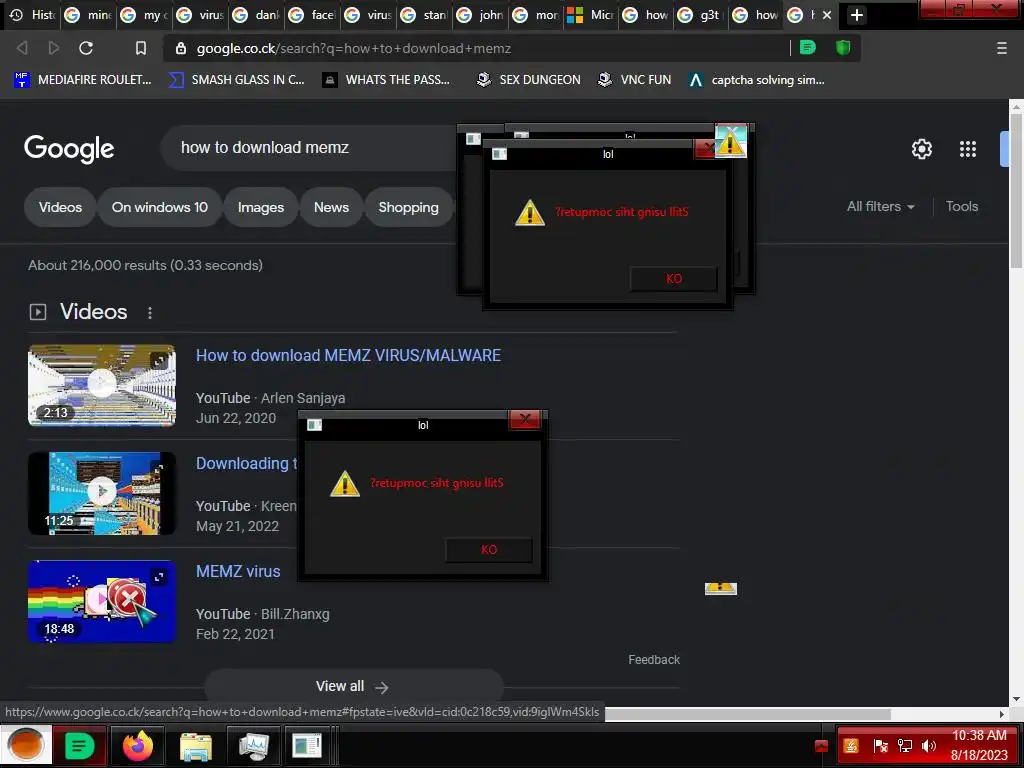
Task: Select the Shopping filter chip
Action: [408, 207]
